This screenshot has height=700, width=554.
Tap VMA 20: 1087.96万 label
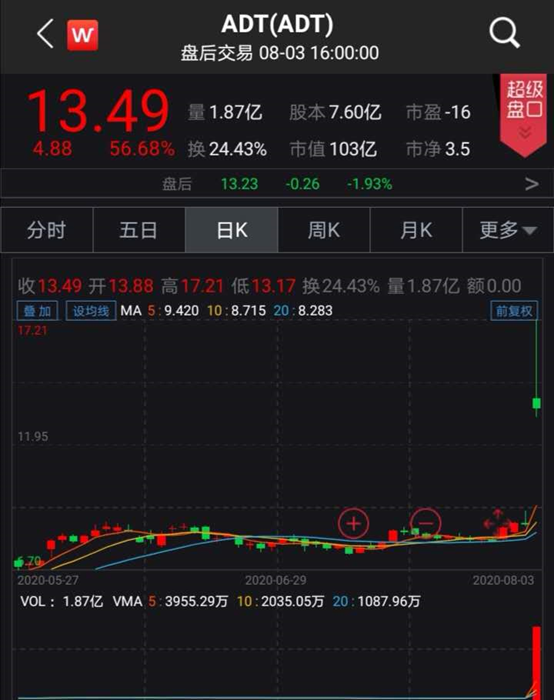pos(376,601)
